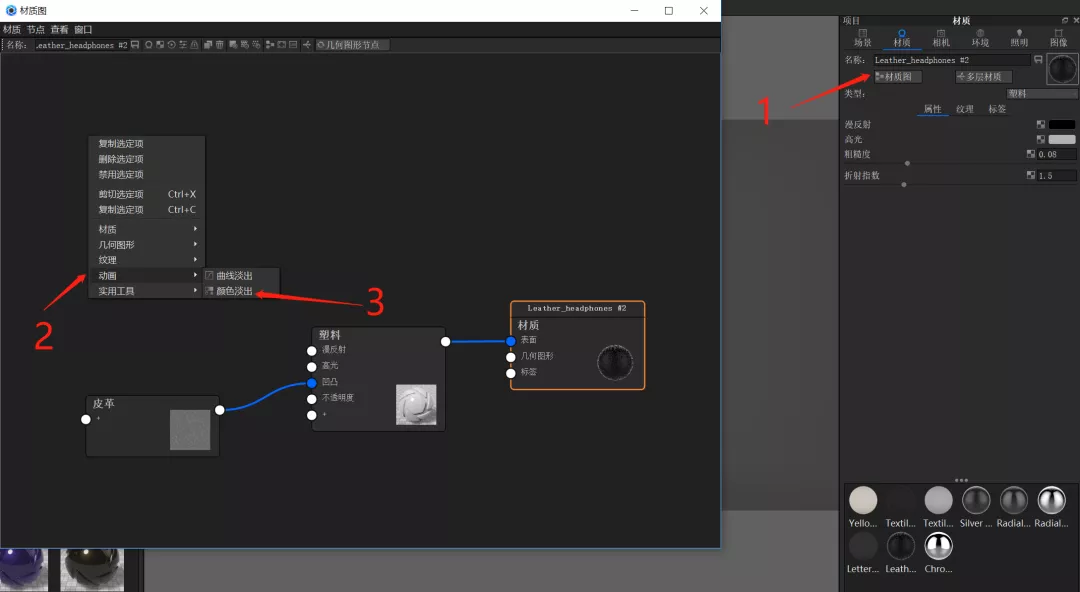The width and height of the screenshot is (1080, 592).
Task: Click the save icon in the material graph toolbar
Action: [135, 45]
